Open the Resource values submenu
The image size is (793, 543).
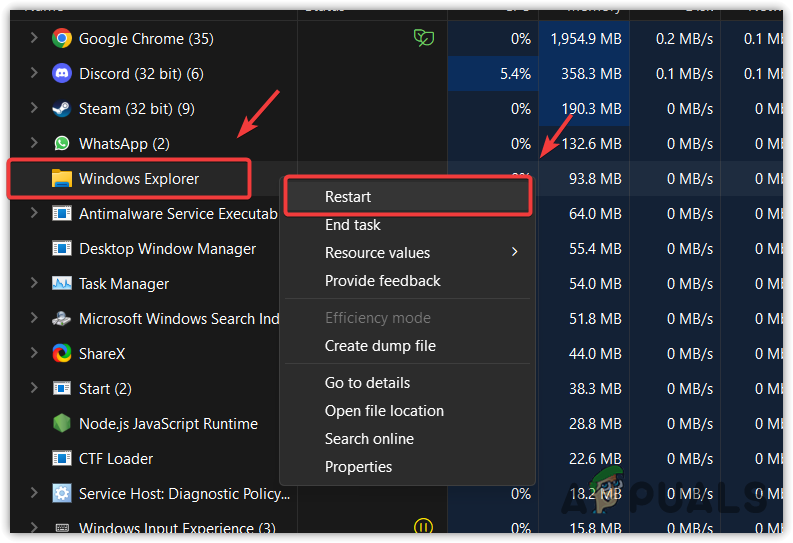(407, 252)
